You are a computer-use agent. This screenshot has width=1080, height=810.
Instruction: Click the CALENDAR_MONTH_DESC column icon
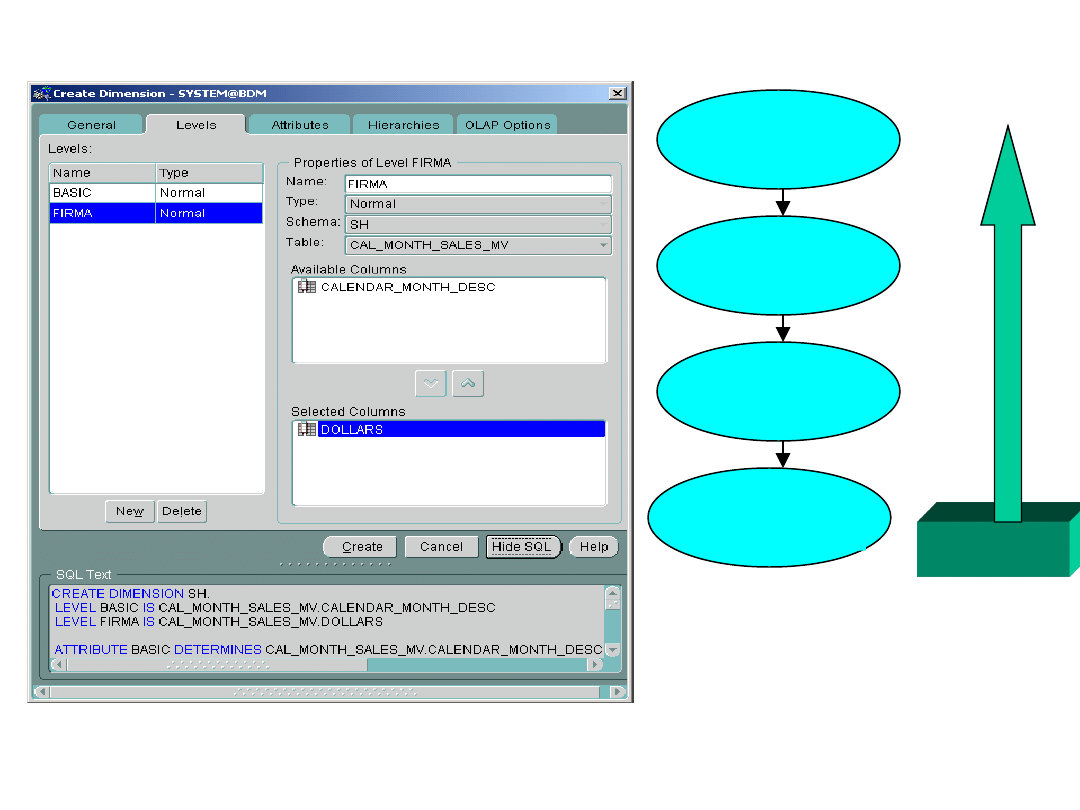[x=307, y=287]
